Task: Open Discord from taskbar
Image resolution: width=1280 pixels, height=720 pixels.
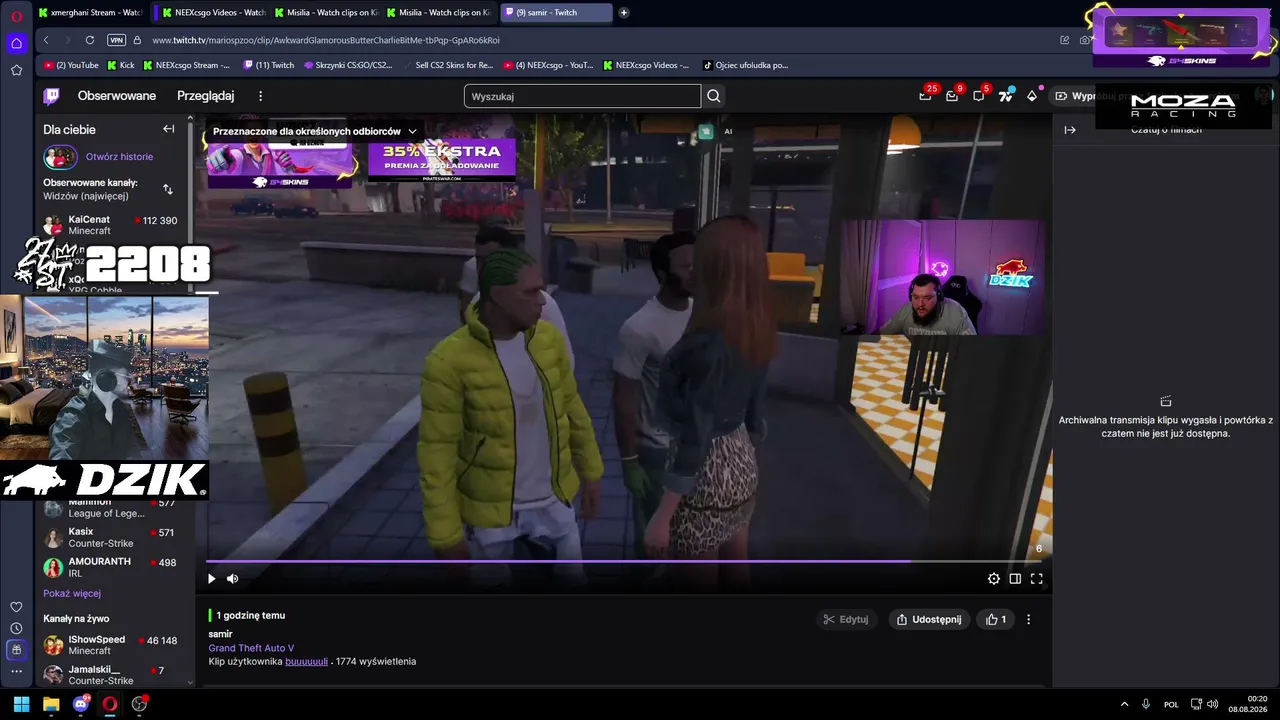Action: tap(81, 704)
